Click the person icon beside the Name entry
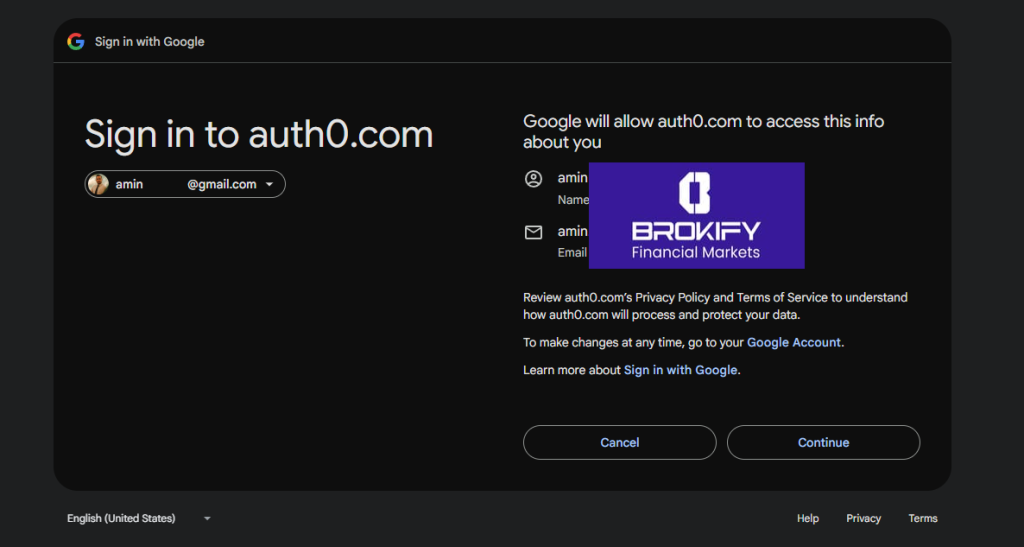 534,179
